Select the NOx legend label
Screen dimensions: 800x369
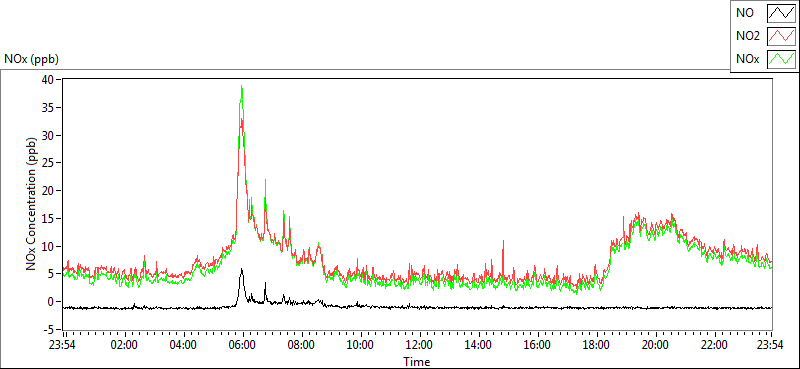tap(748, 59)
